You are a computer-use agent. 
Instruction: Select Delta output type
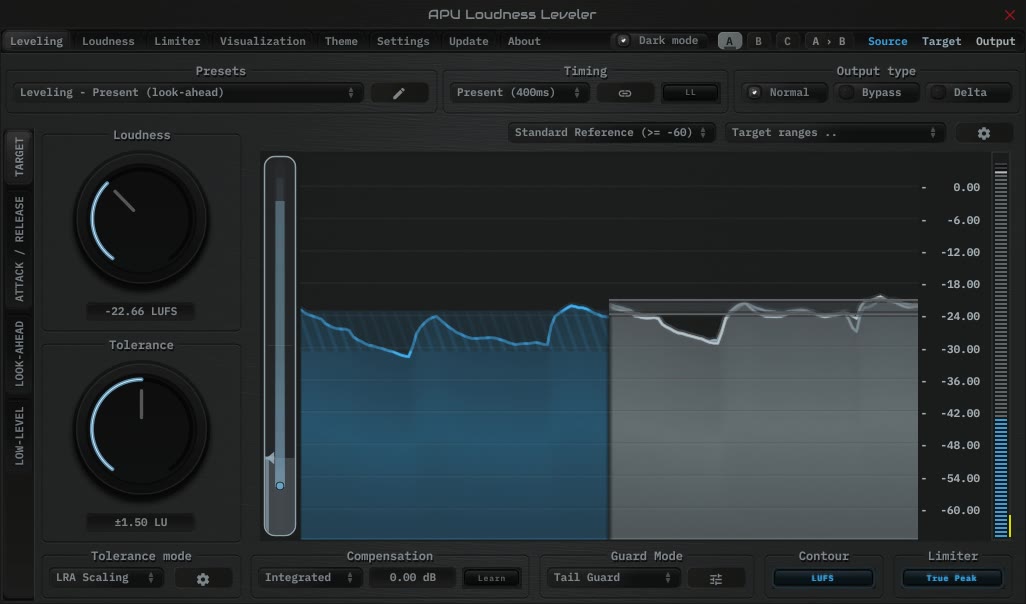(968, 93)
